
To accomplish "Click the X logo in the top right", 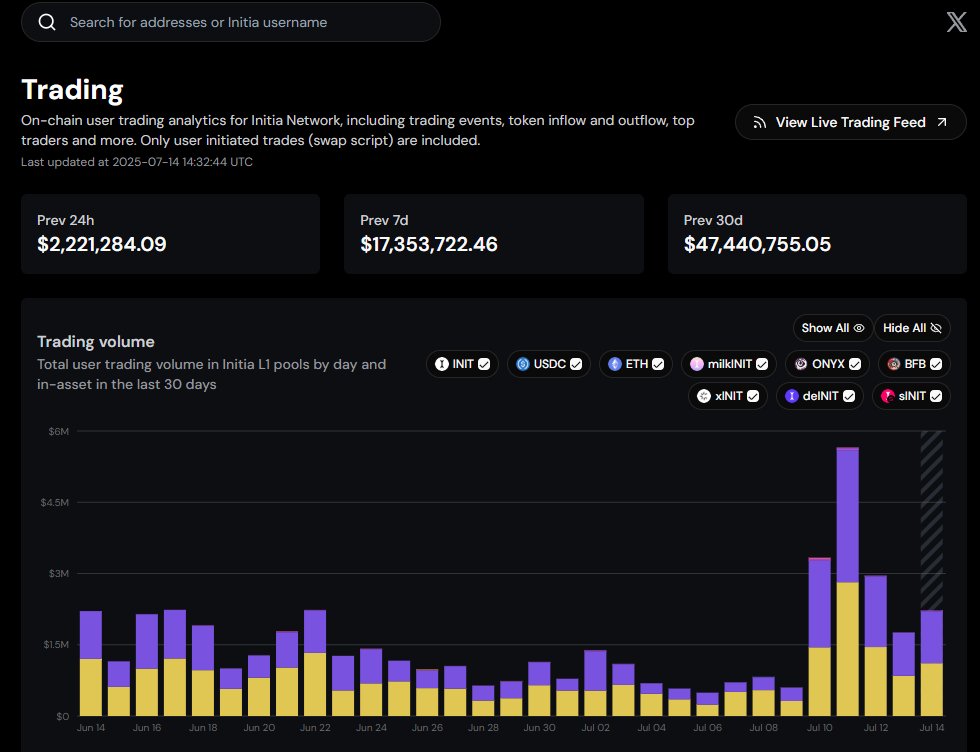I will [956, 20].
